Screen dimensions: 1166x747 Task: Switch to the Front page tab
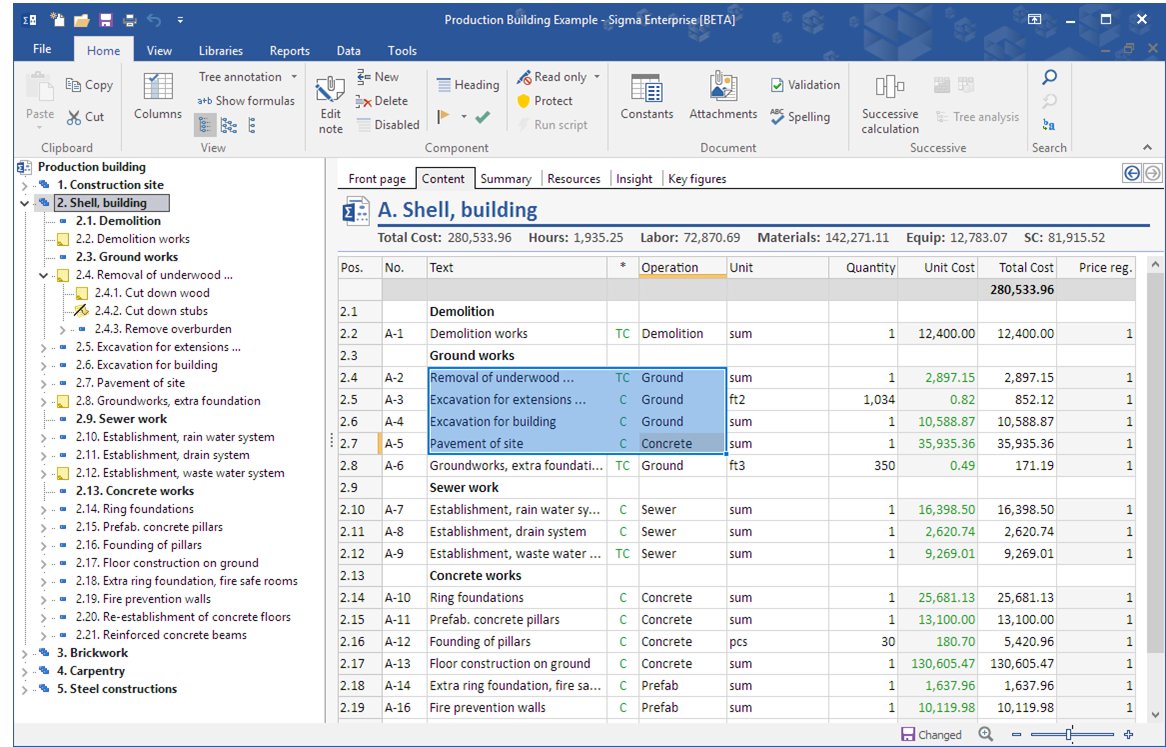(x=377, y=178)
